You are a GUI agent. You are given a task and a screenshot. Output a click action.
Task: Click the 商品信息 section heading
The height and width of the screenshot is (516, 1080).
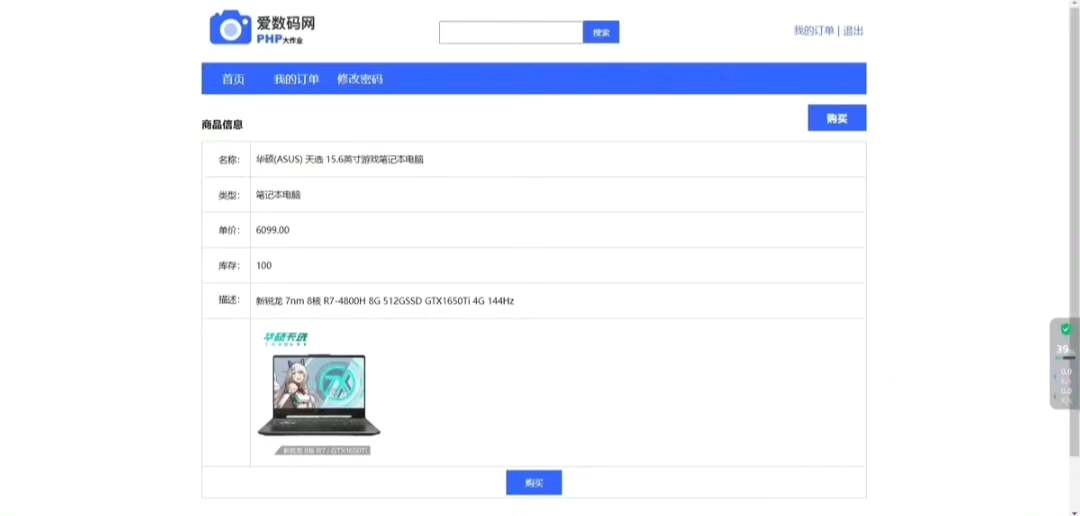[222, 125]
